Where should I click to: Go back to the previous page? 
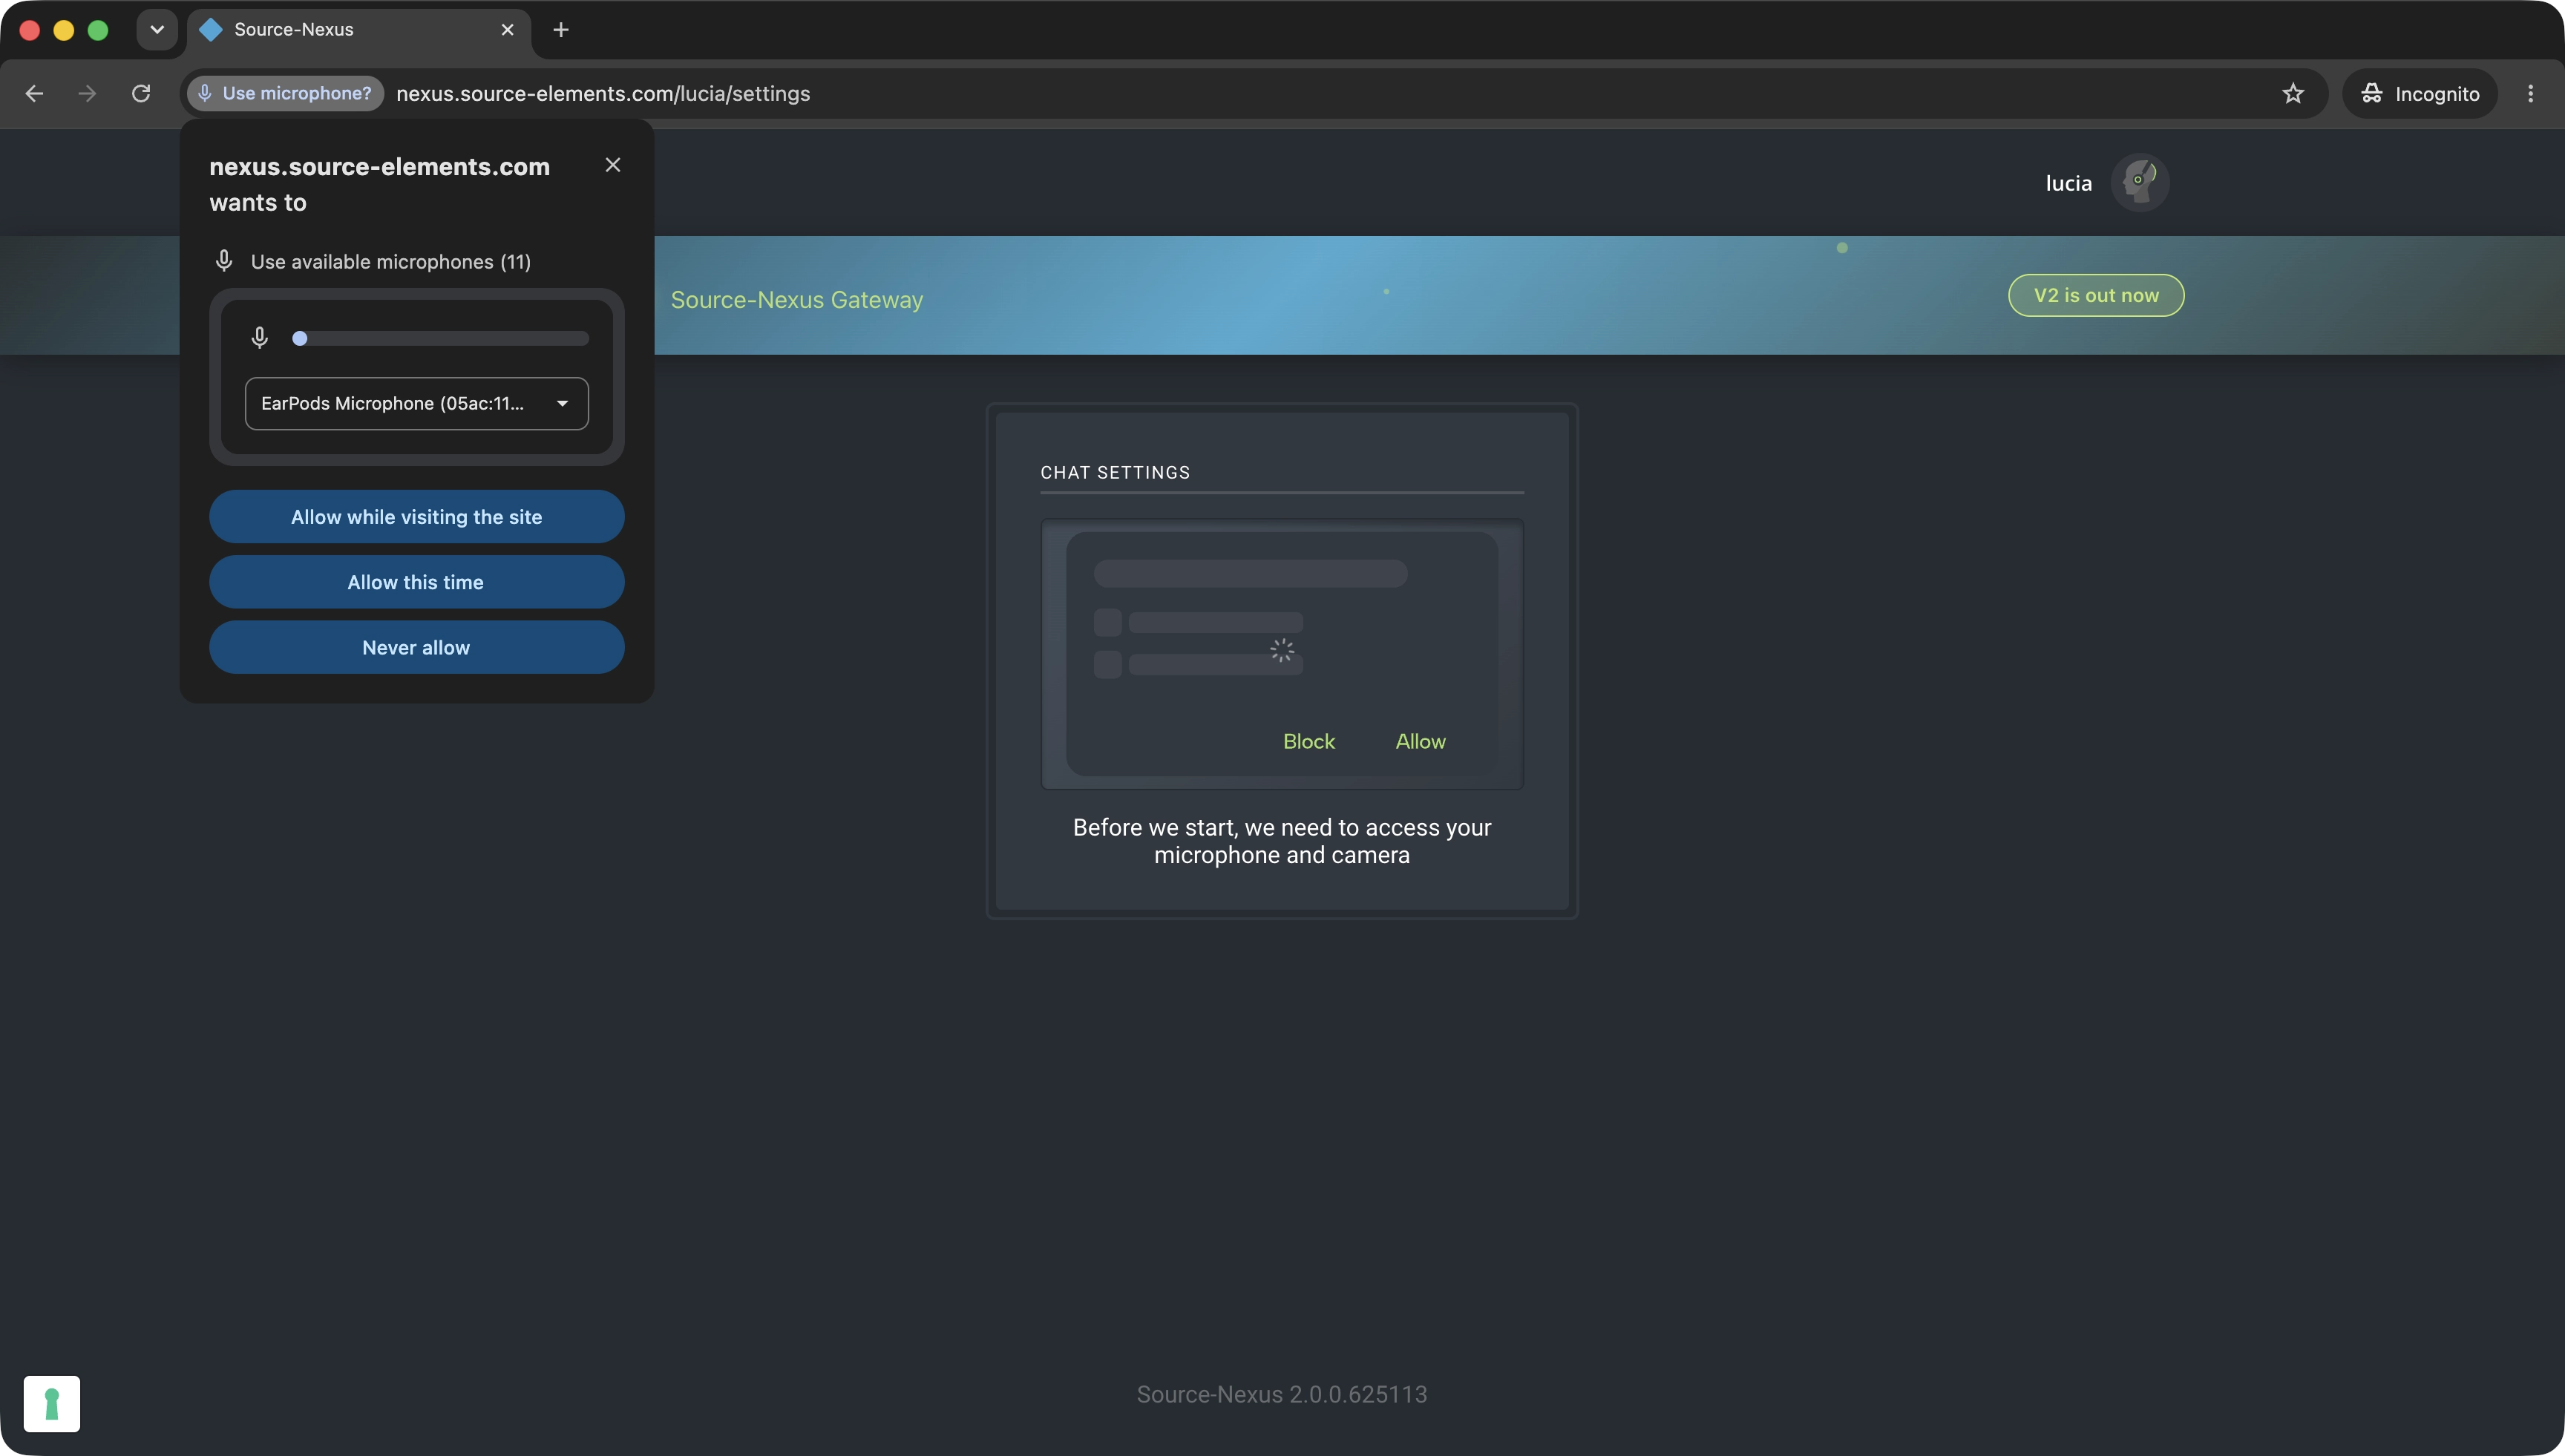[34, 93]
